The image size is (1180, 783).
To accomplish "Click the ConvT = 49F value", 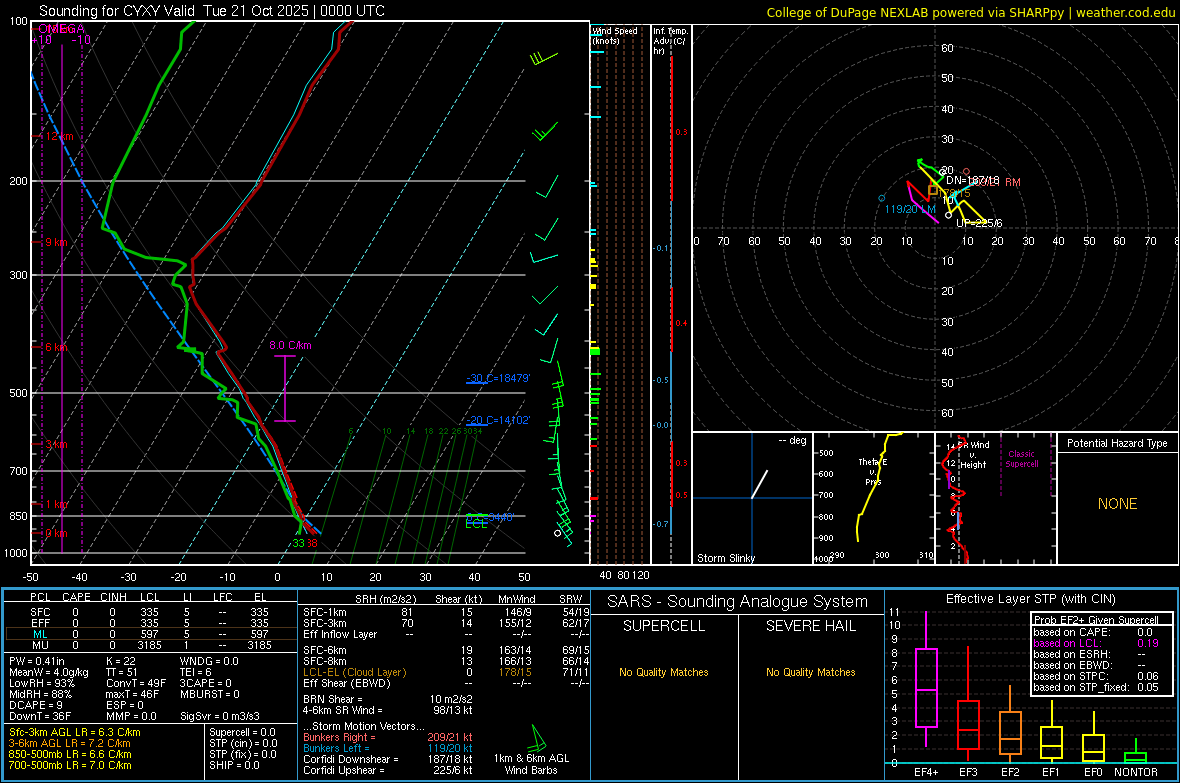I will [x=135, y=683].
